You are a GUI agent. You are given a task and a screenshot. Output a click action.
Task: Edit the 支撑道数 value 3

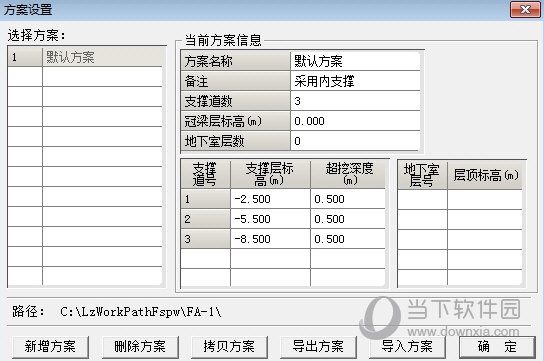pyautogui.click(x=355, y=101)
